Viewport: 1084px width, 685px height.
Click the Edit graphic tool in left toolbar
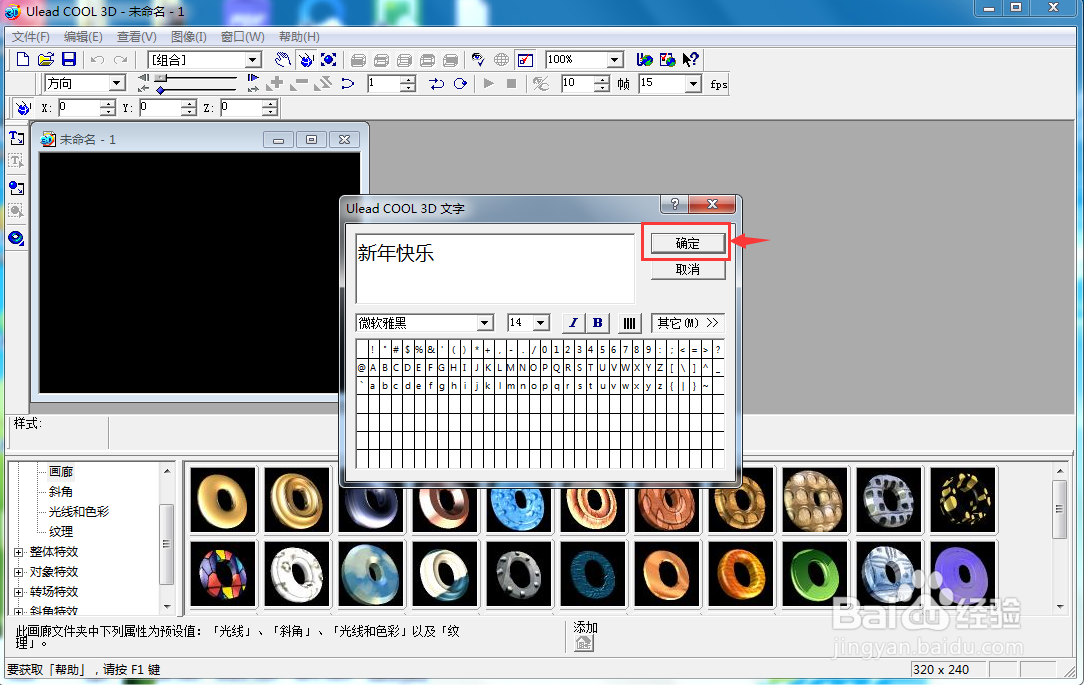pos(16,211)
